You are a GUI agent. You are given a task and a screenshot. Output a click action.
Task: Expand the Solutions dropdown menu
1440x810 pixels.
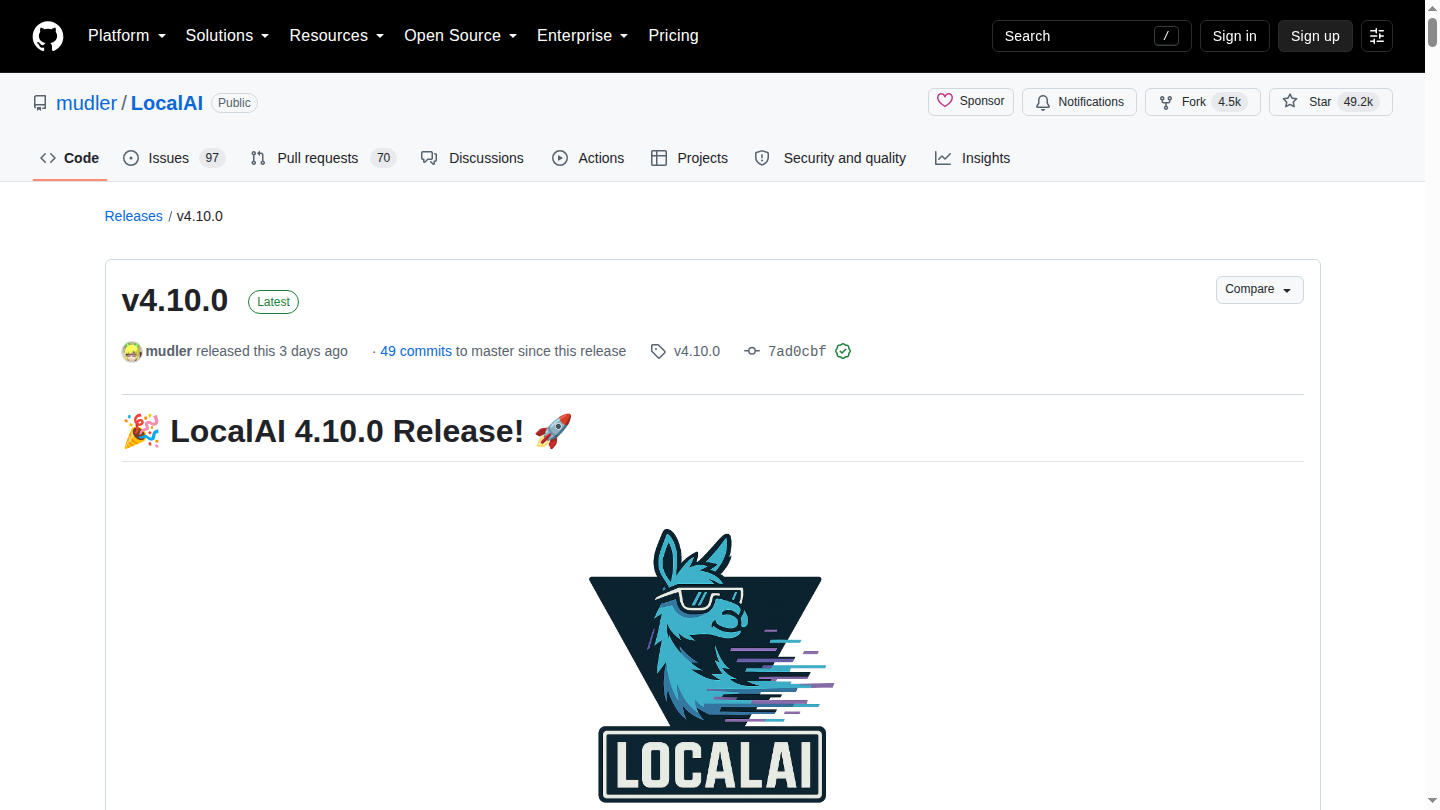click(x=227, y=36)
